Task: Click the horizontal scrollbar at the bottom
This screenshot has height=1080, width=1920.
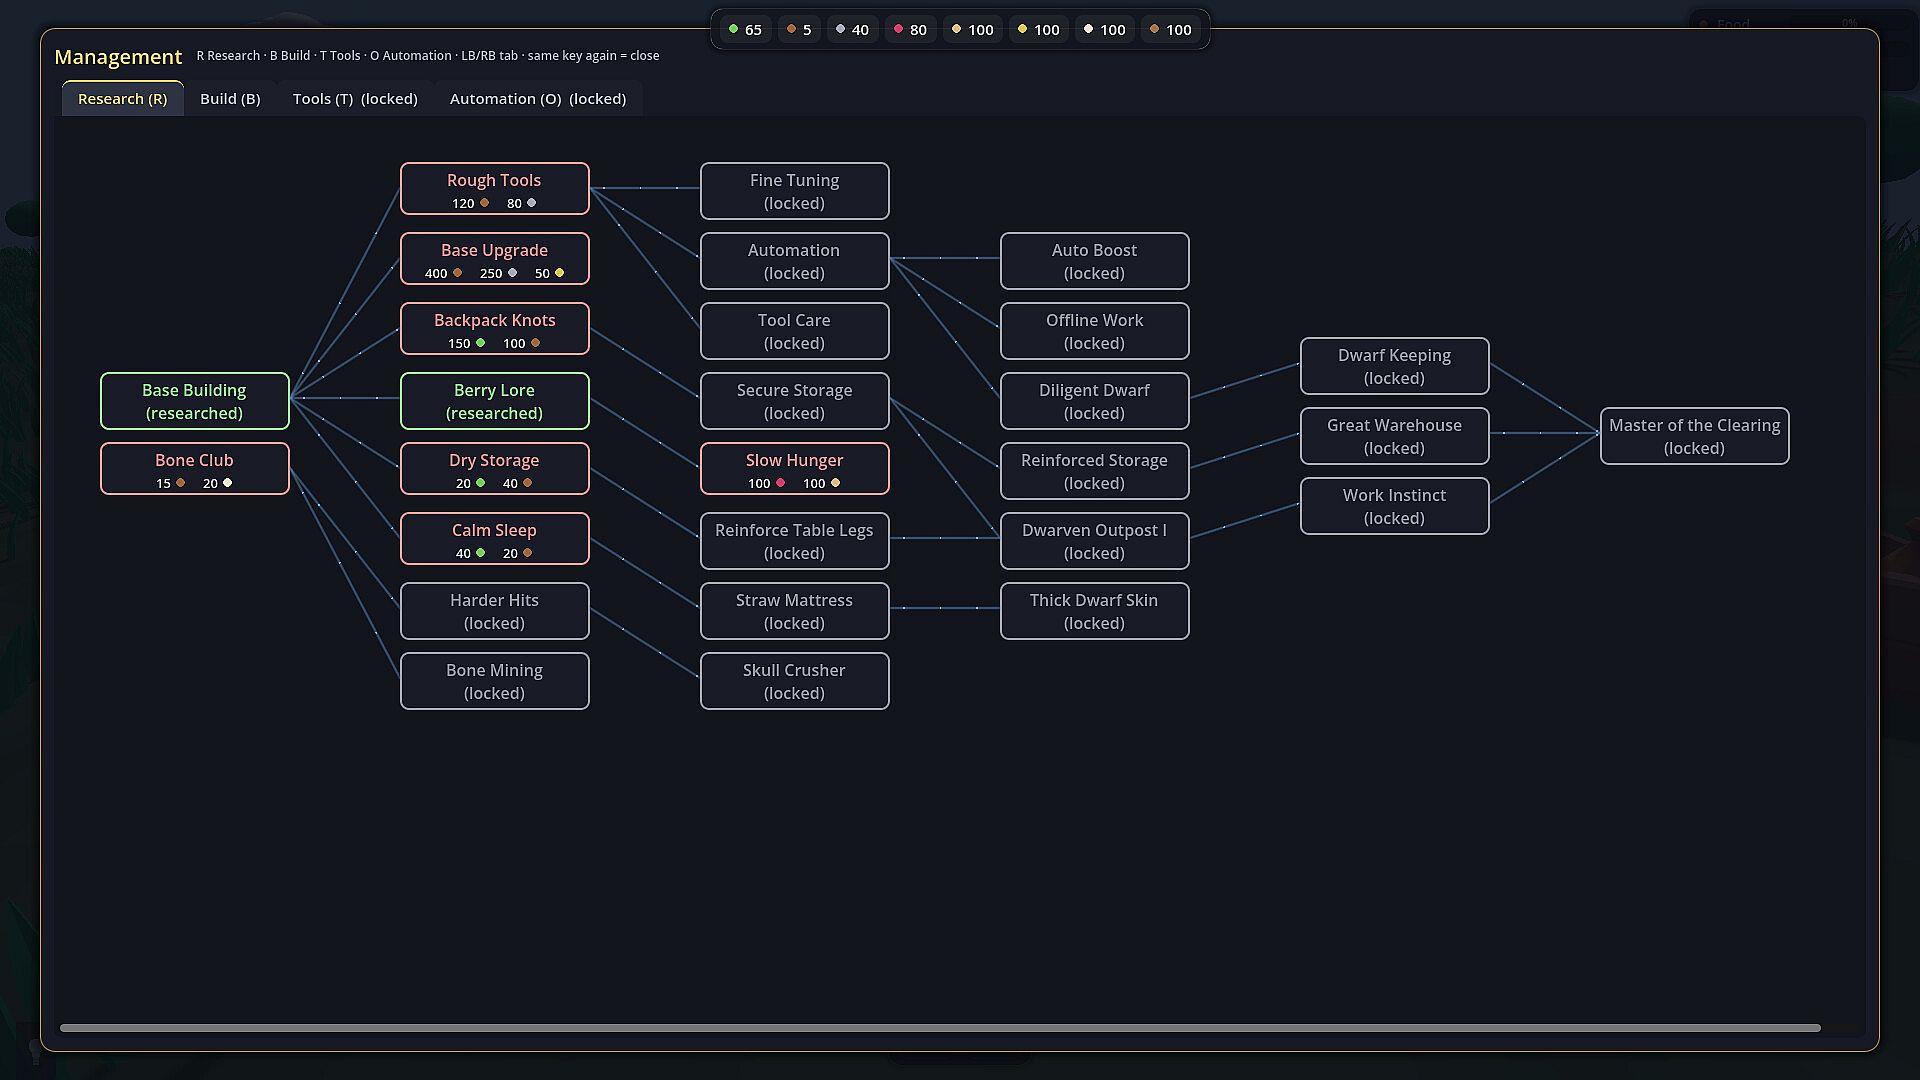Action: coord(940,1028)
